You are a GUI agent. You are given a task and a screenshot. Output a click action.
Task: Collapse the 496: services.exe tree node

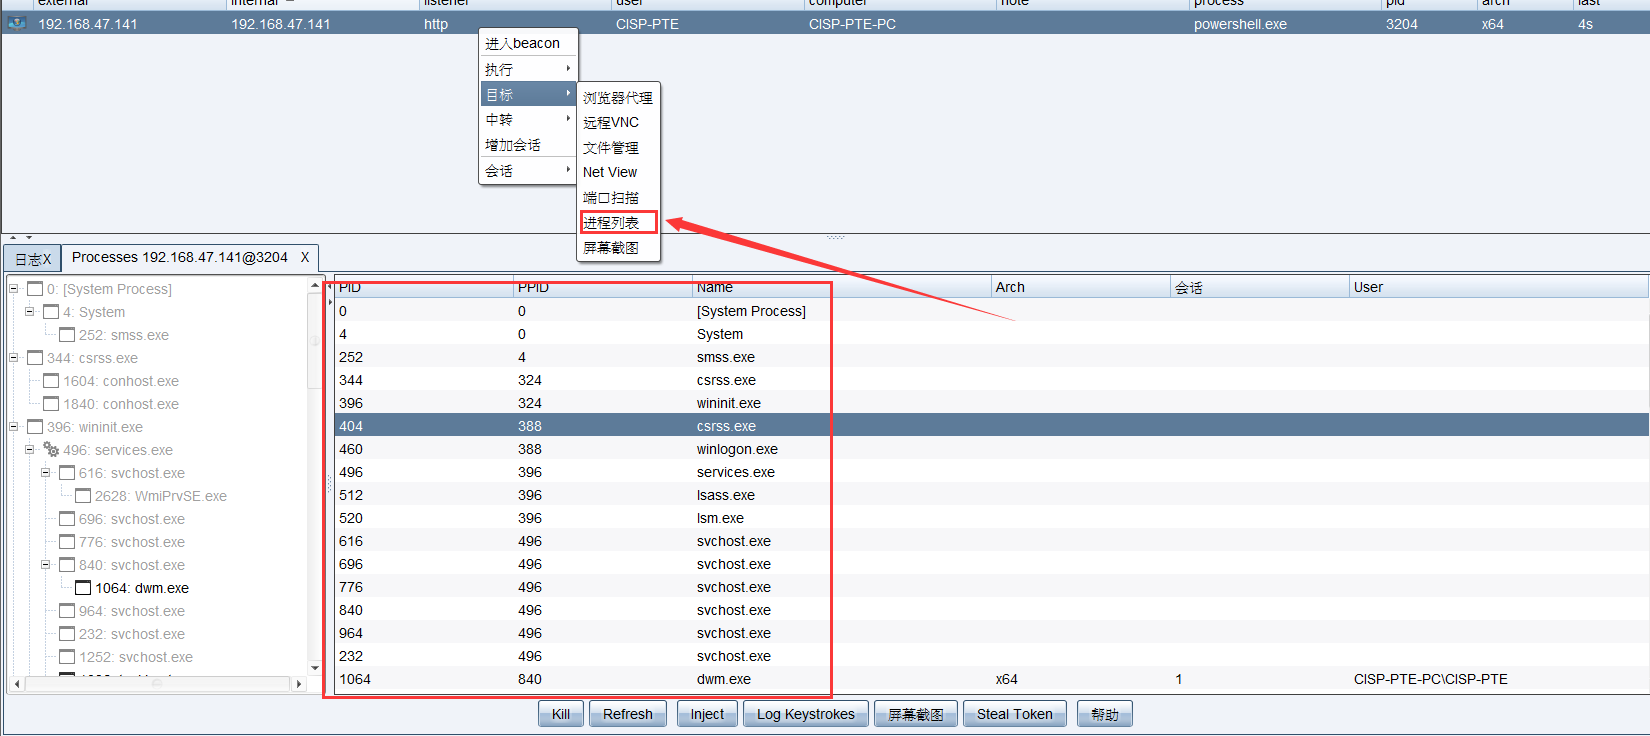click(30, 450)
